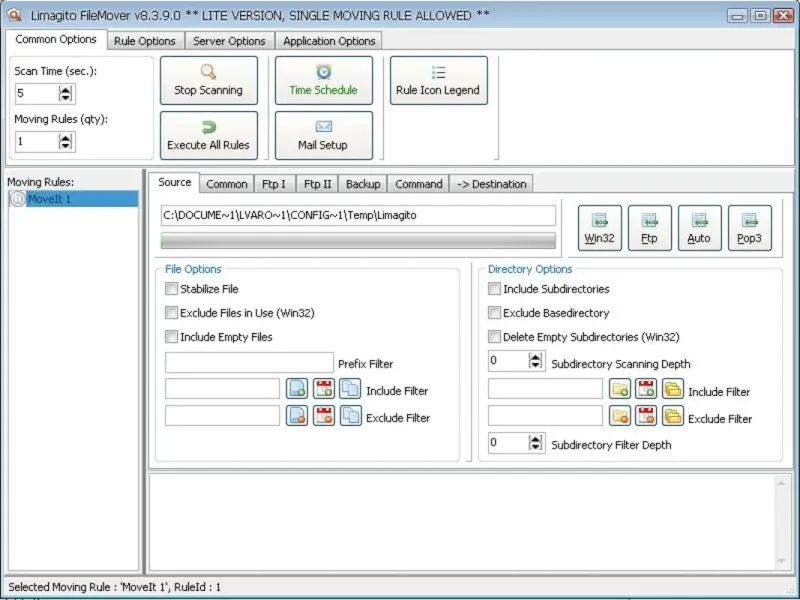The width and height of the screenshot is (800, 600).
Task: Click the Limagito app icon in title bar
Action: point(15,15)
